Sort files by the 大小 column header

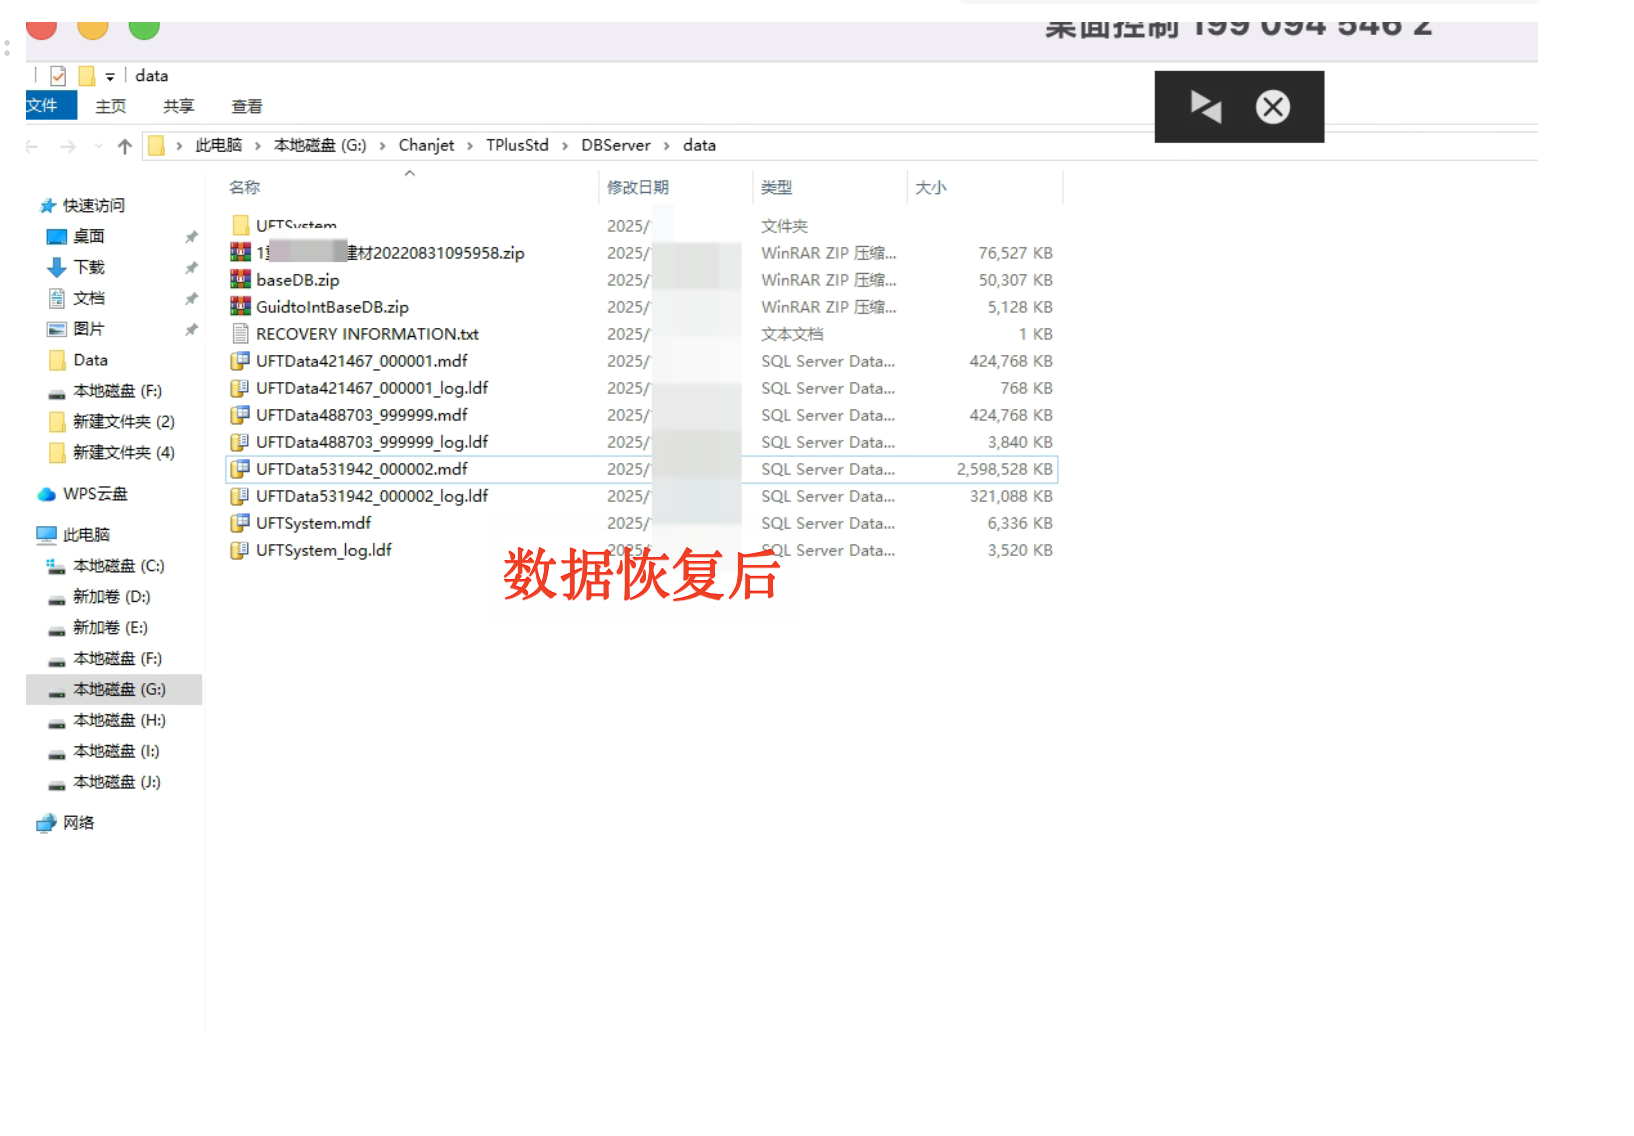[x=930, y=187]
